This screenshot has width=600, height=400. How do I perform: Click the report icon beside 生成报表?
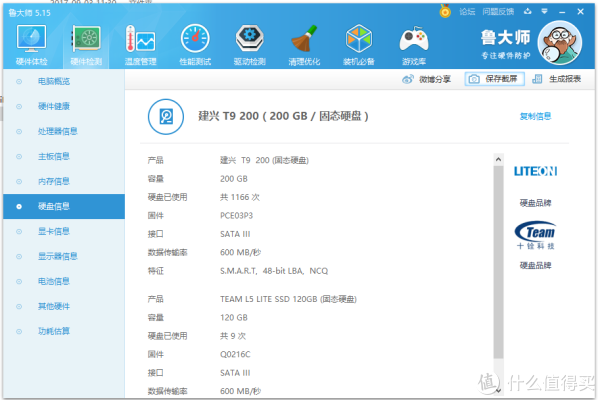(537, 79)
